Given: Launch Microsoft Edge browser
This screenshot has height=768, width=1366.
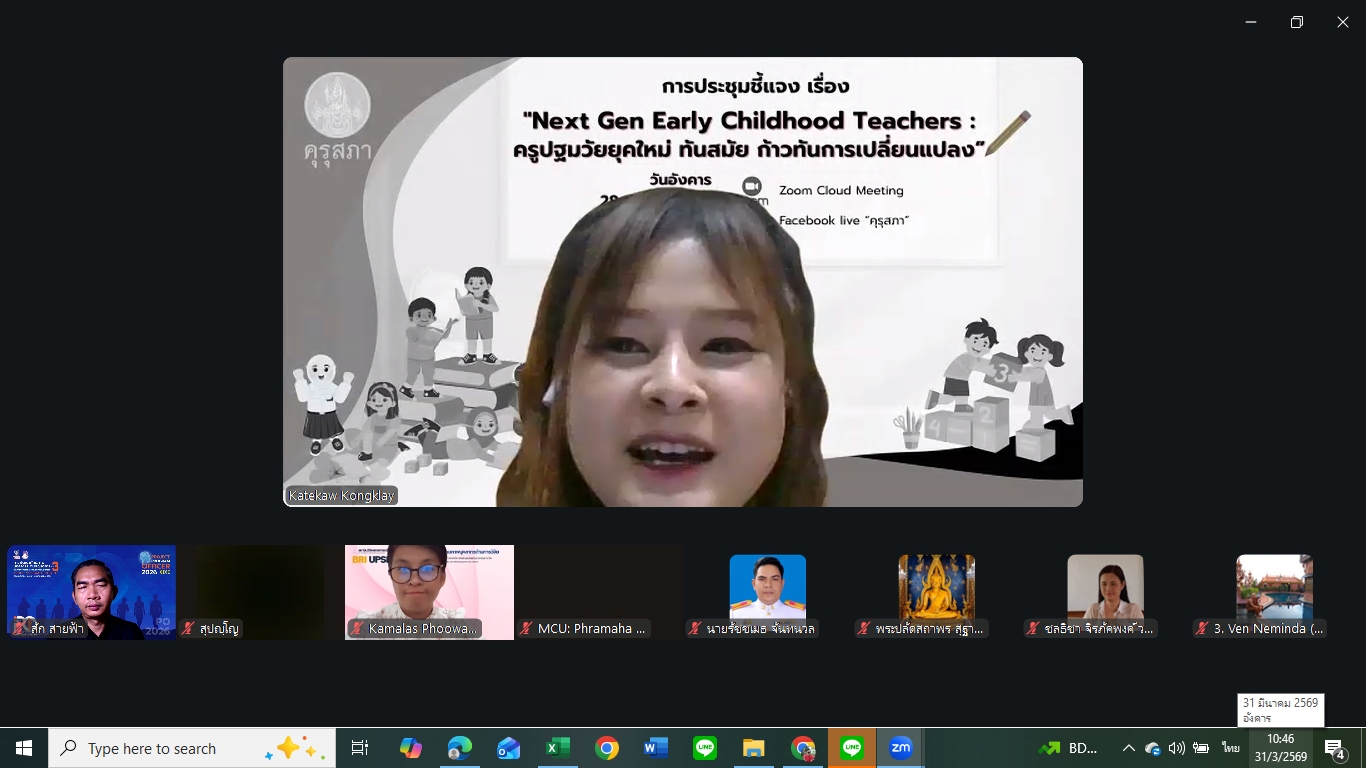Looking at the screenshot, I should (x=459, y=748).
